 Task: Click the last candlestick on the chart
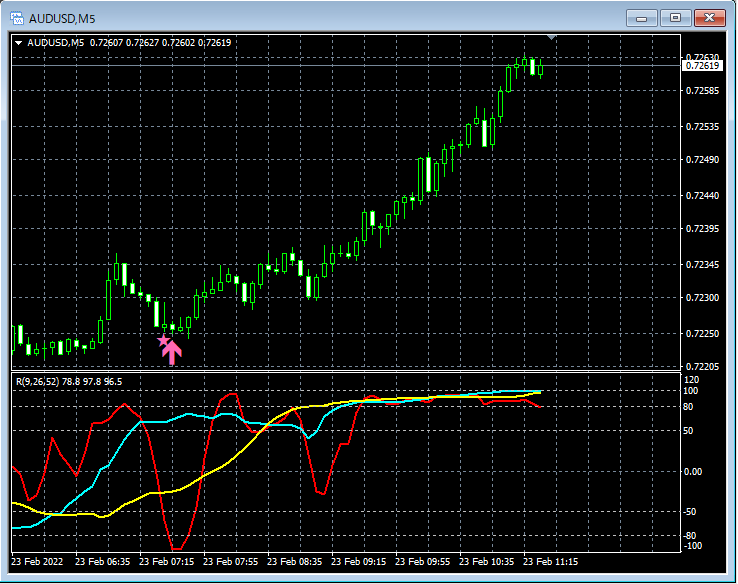tap(540, 69)
